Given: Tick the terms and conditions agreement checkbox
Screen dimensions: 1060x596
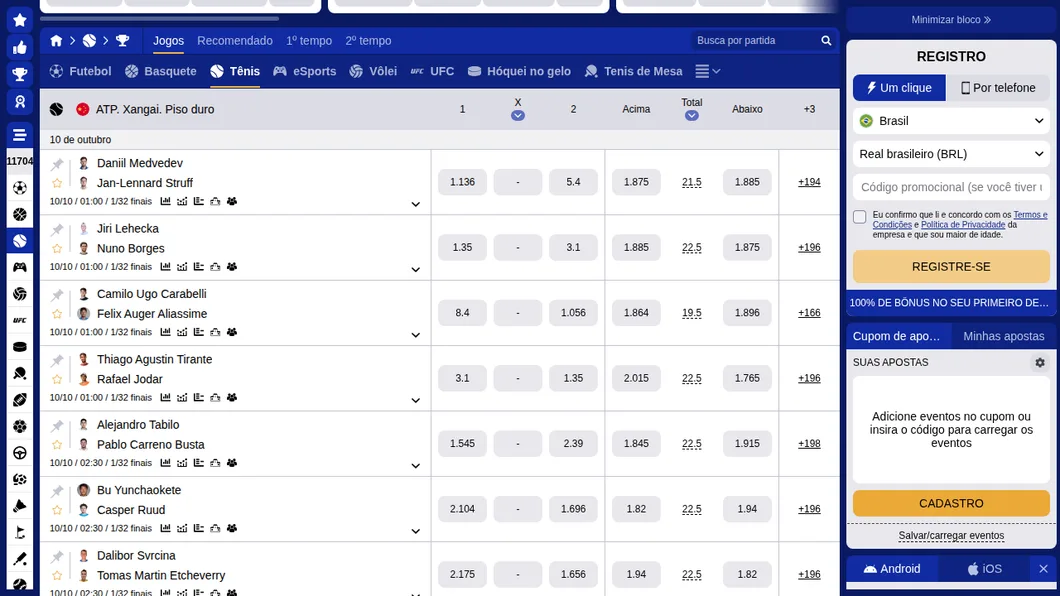Looking at the screenshot, I should [x=859, y=217].
